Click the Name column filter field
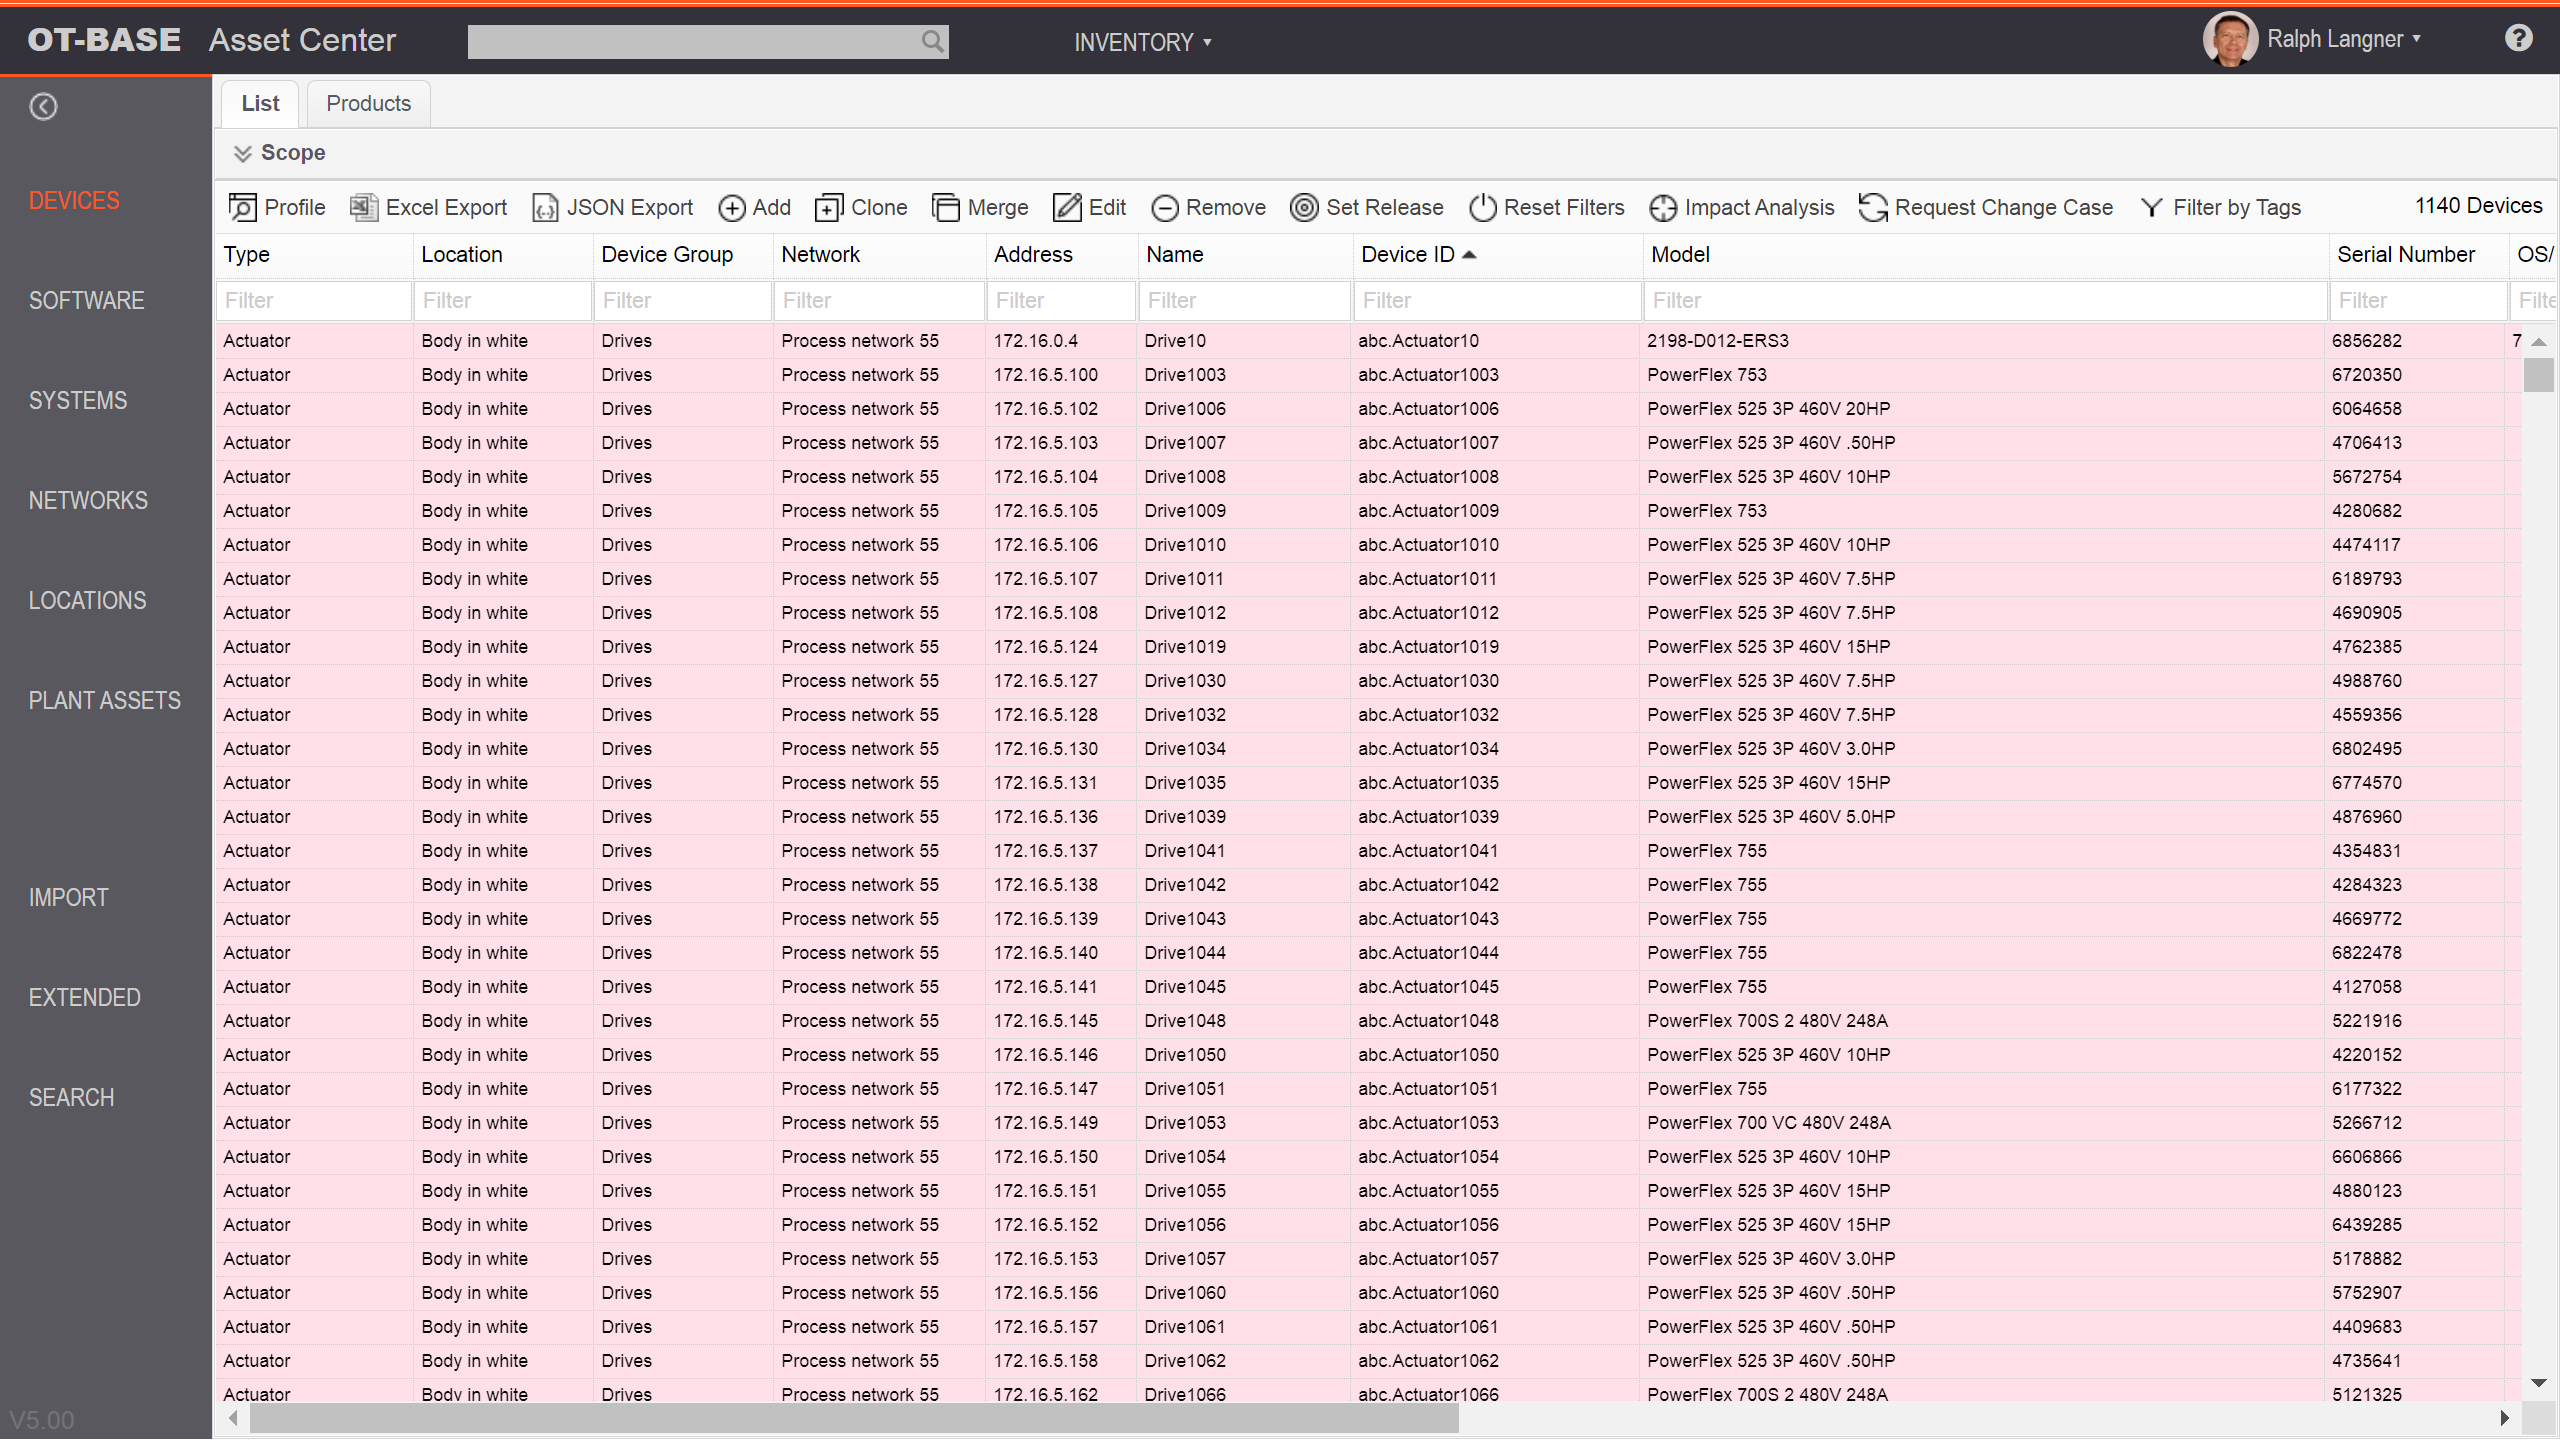This screenshot has width=2560, height=1440. coord(1245,300)
